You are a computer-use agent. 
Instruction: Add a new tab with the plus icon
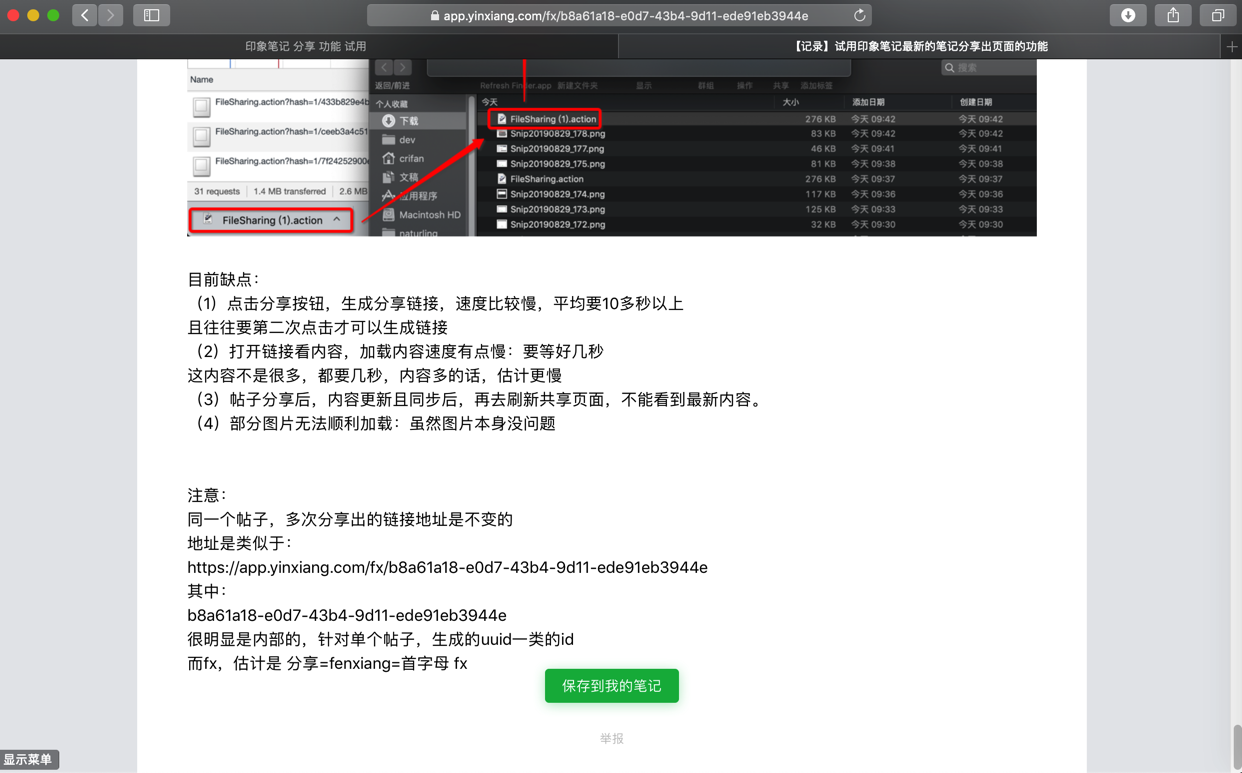pos(1232,46)
